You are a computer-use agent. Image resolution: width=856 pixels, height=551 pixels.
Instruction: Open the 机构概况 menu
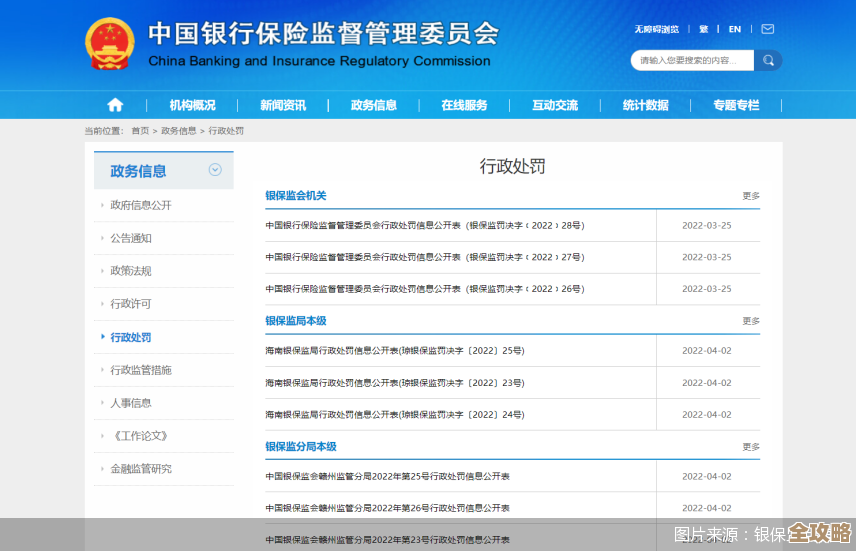[x=192, y=105]
